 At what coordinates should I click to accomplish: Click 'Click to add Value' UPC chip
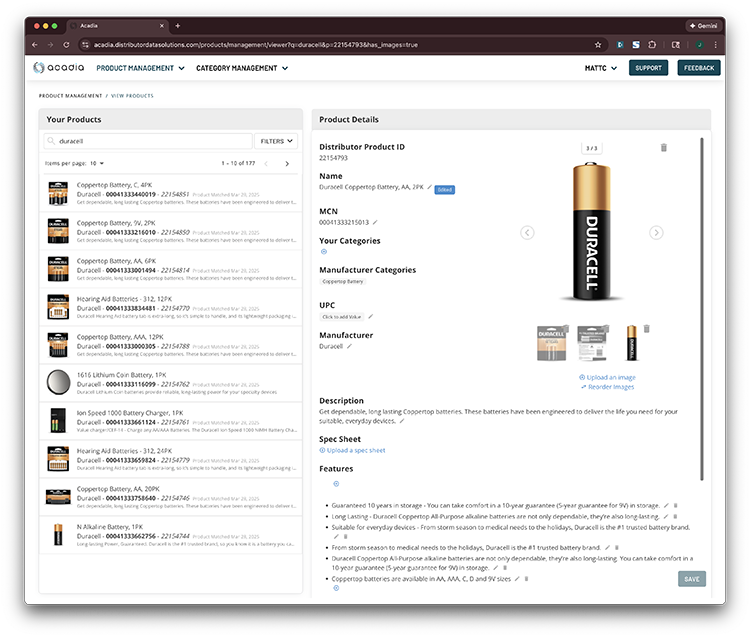tap(342, 317)
